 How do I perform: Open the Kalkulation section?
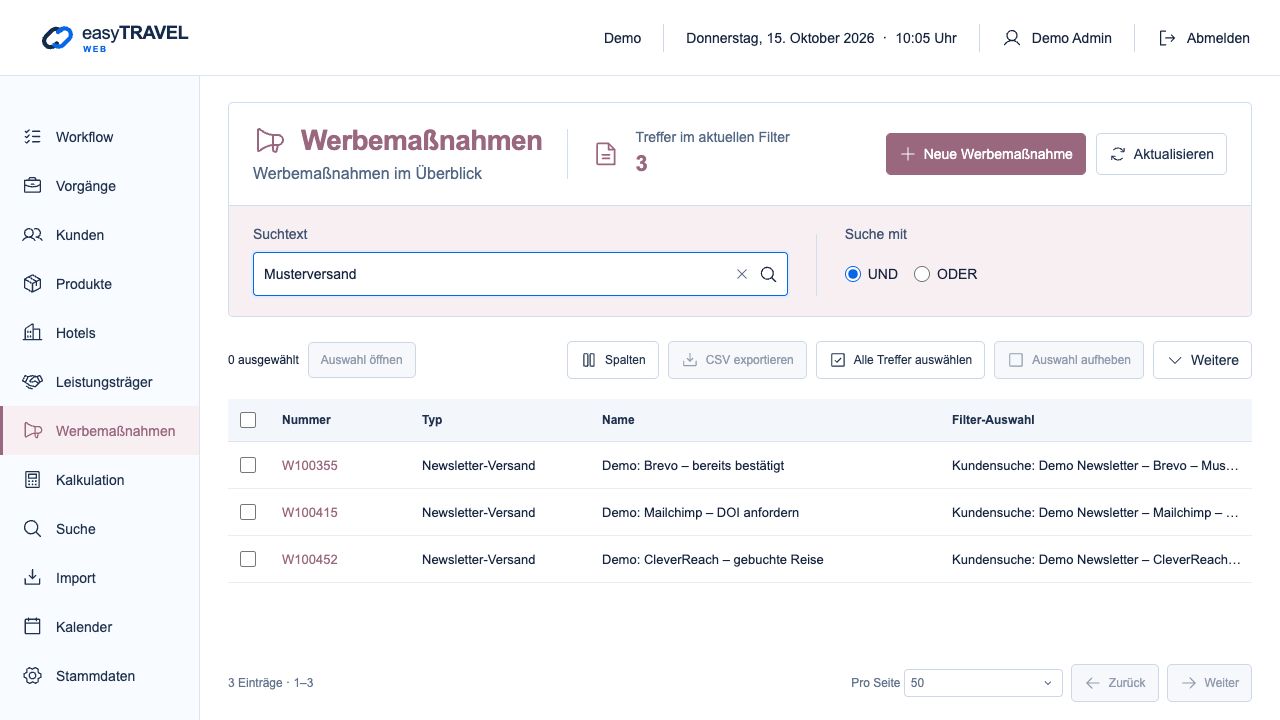tap(100, 480)
